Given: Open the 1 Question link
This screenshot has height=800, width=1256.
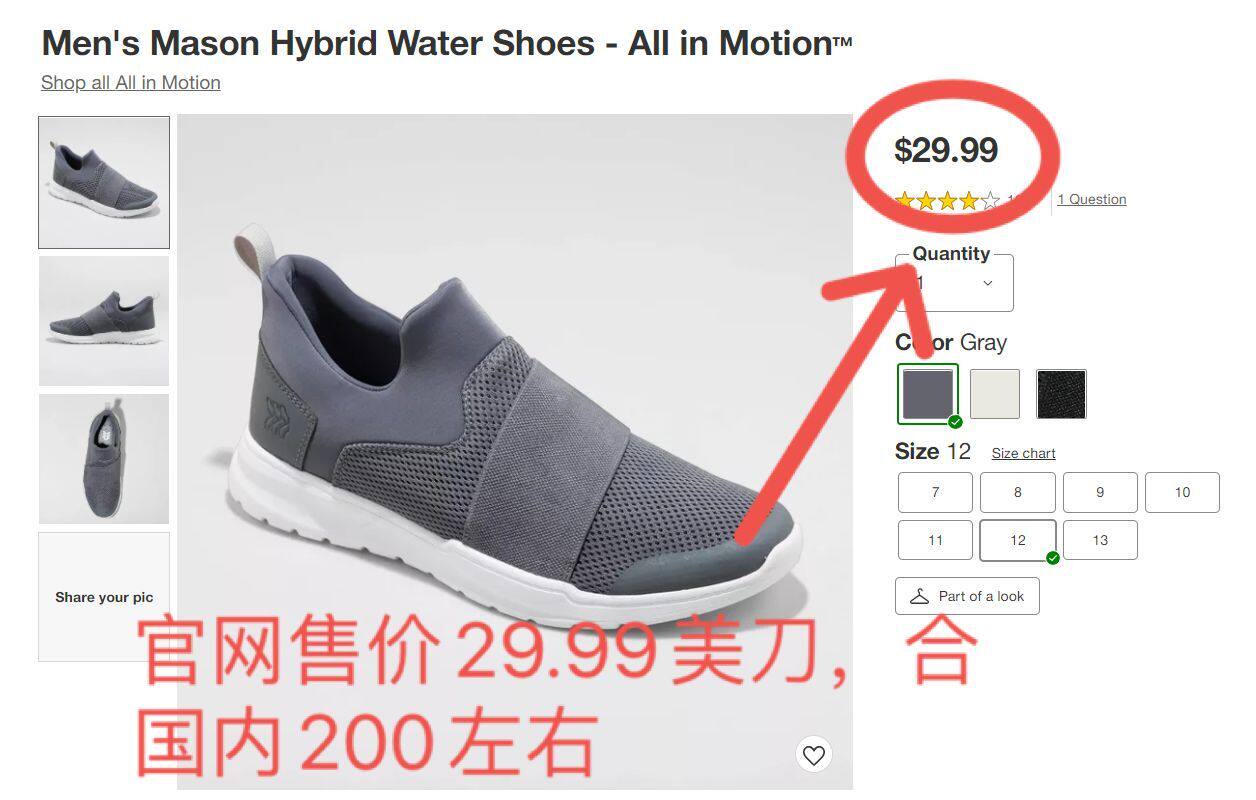Looking at the screenshot, I should tap(1091, 199).
